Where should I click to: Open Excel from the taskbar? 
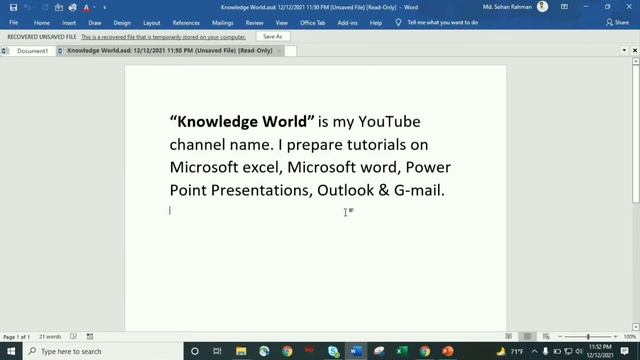pos(402,351)
